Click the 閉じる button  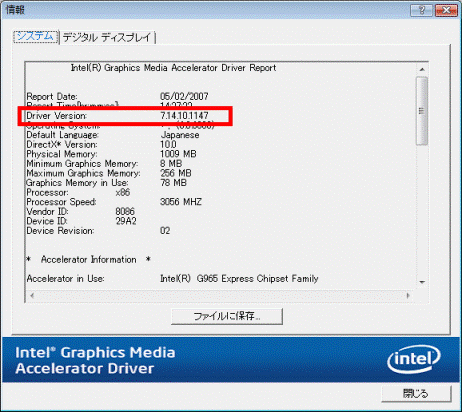[416, 394]
